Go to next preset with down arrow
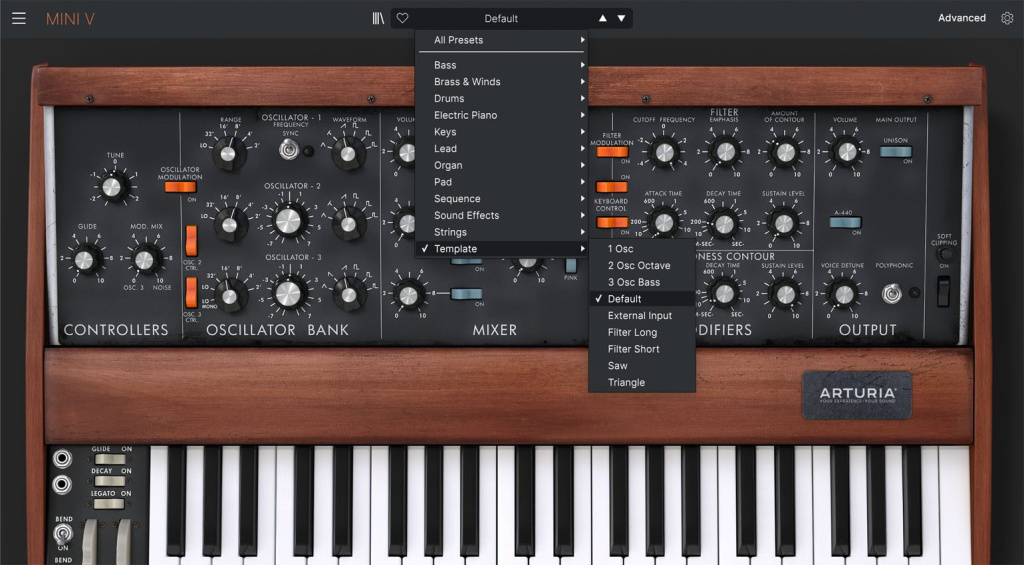 [622, 18]
